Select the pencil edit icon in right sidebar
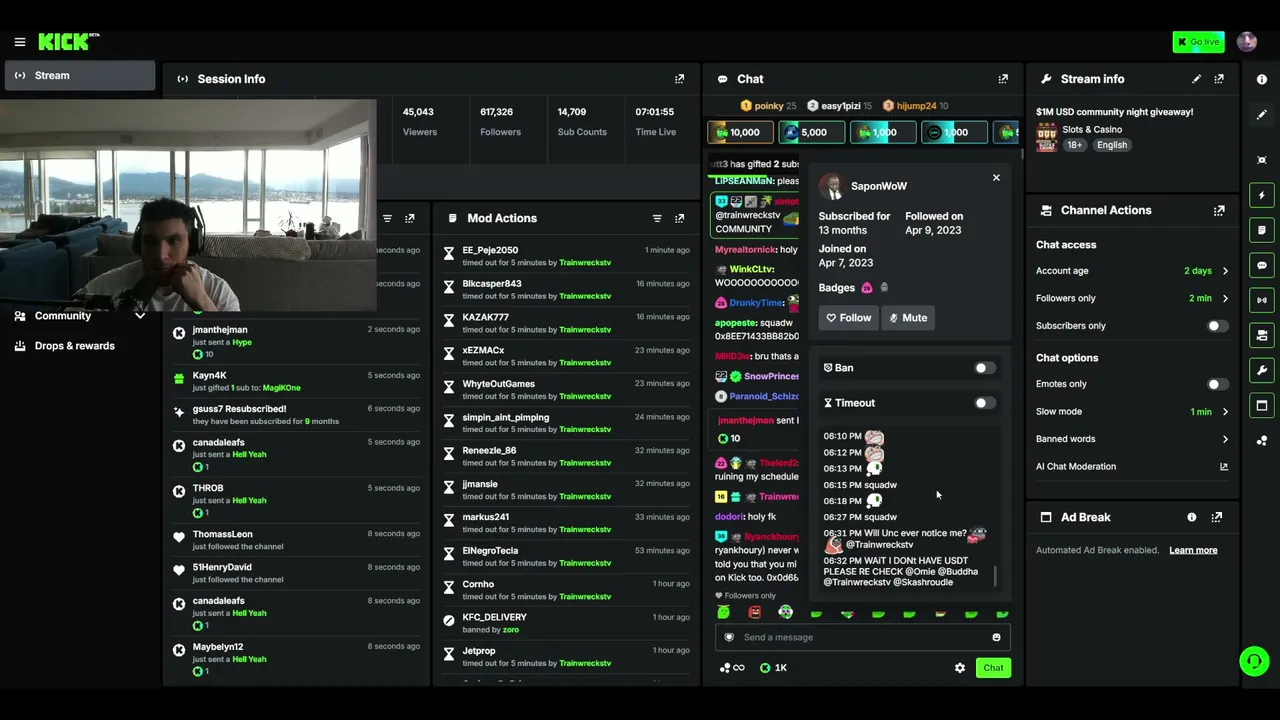 click(1262, 115)
